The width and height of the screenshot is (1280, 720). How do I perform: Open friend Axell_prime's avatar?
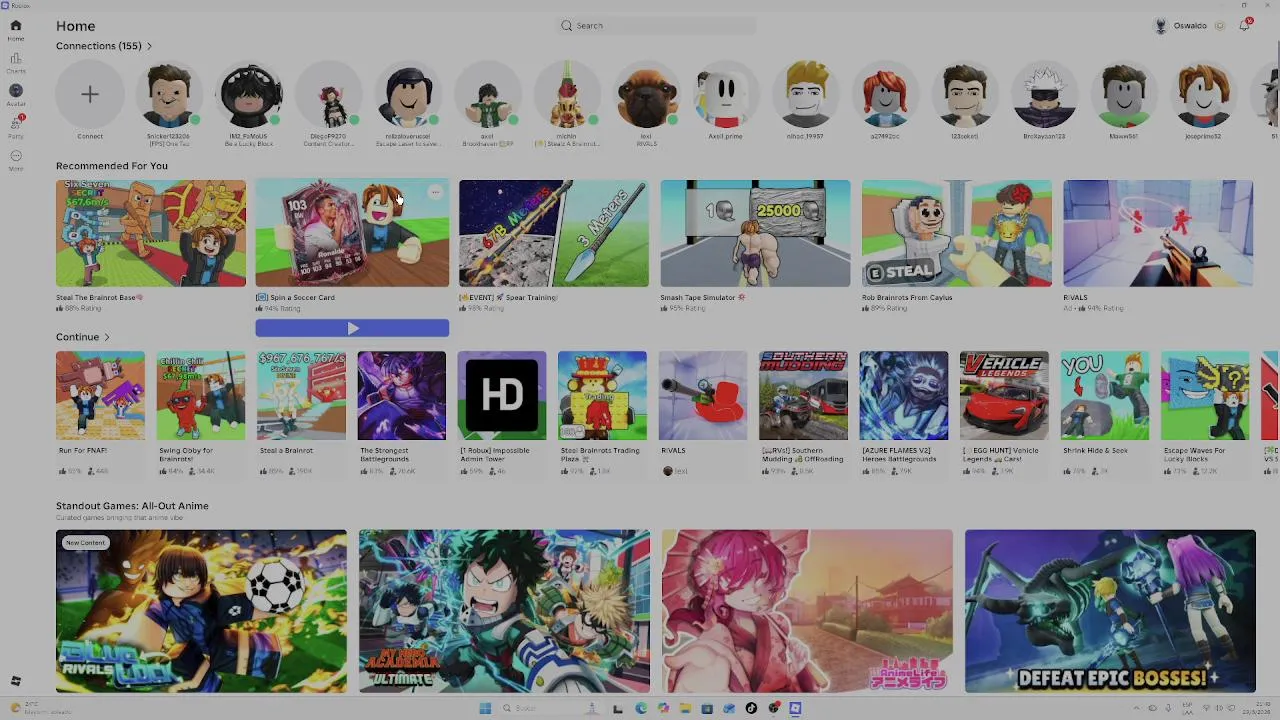[x=726, y=94]
